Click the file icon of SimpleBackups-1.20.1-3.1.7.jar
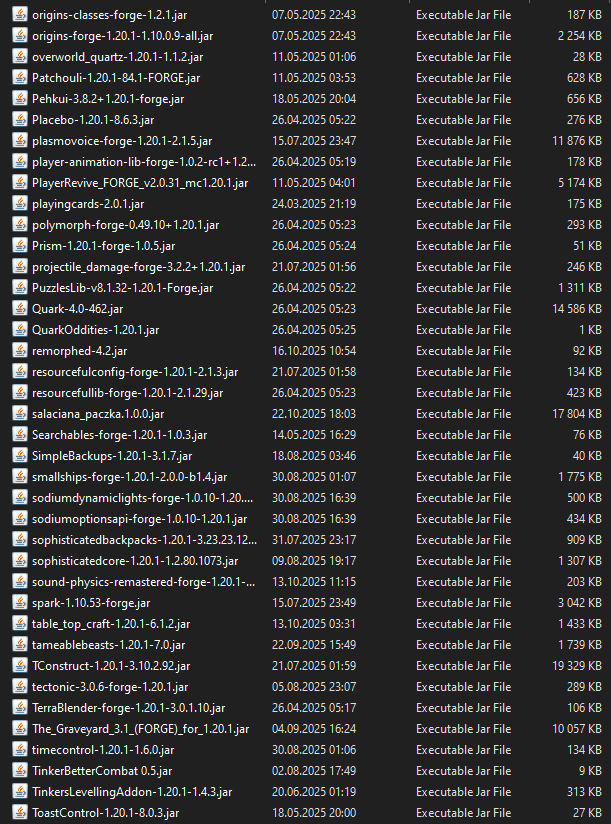611x824 pixels. [19, 456]
